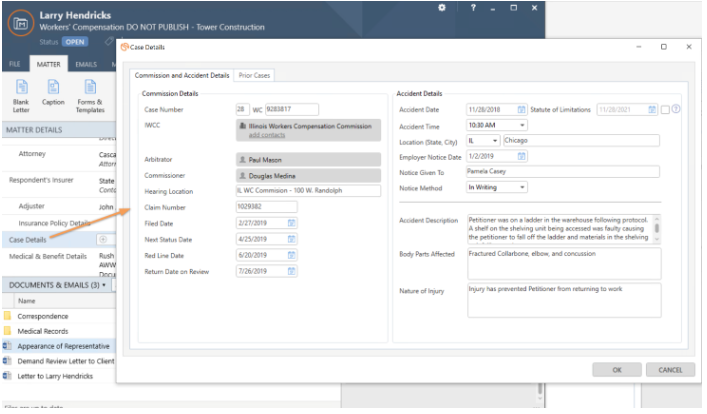Image resolution: width=707 pixels, height=414 pixels.
Task: Open the help question mark in title bar
Action: pos(473,8)
